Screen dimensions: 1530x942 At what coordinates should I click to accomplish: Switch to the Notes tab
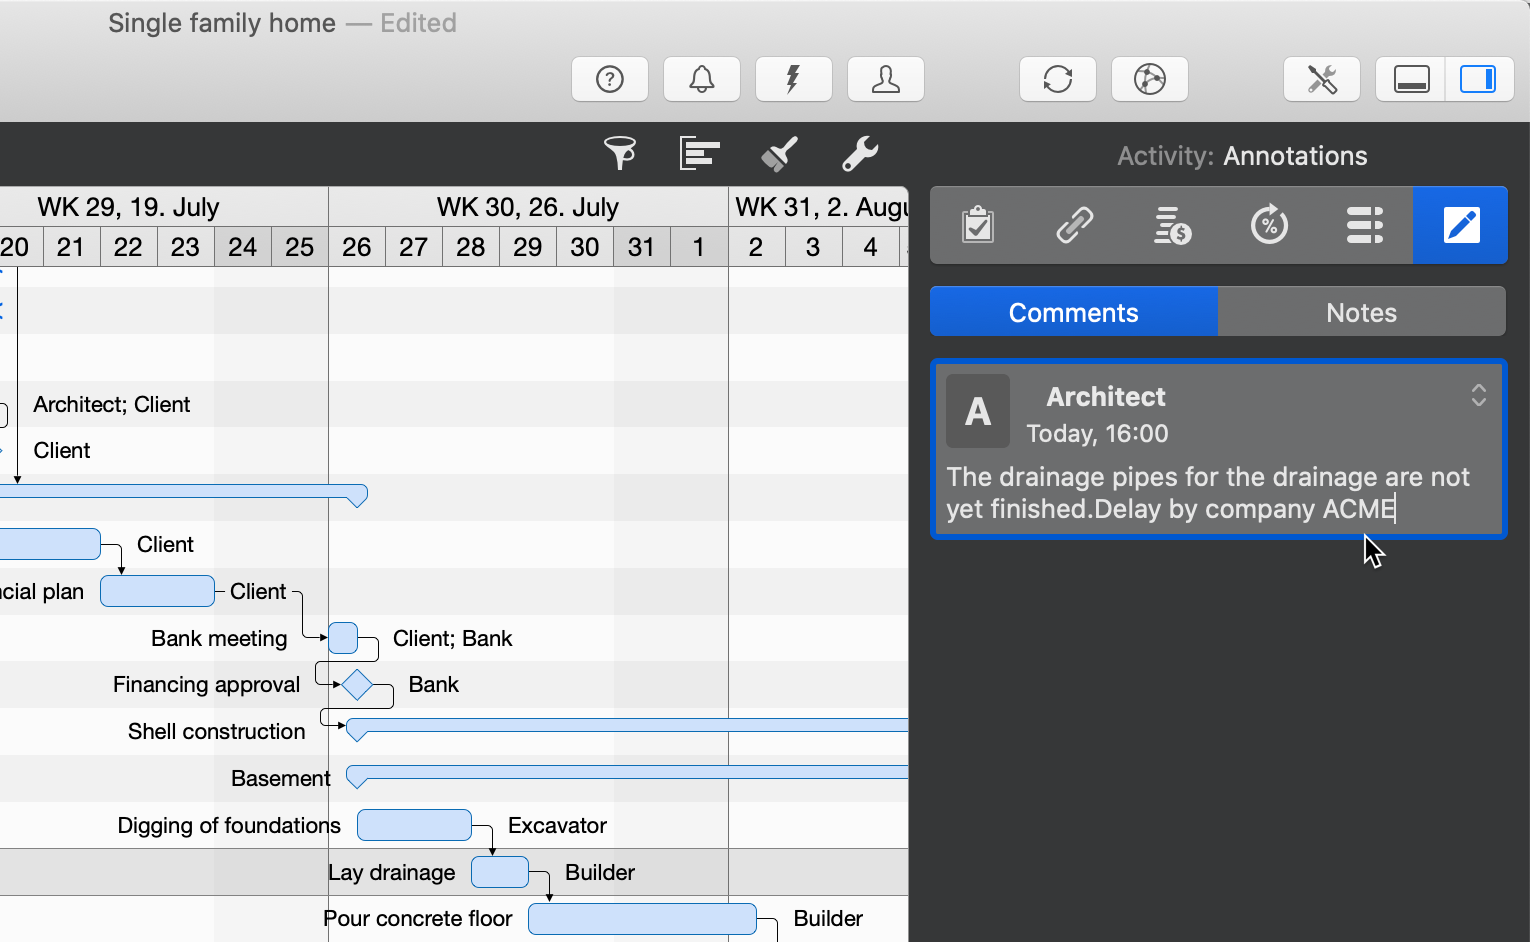coord(1362,311)
